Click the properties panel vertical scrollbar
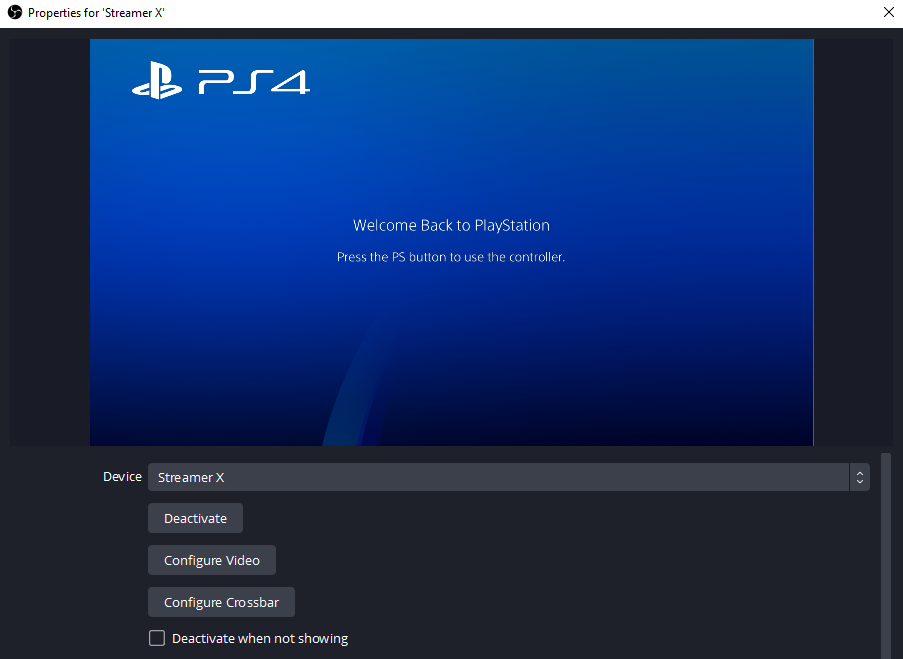 (x=886, y=556)
